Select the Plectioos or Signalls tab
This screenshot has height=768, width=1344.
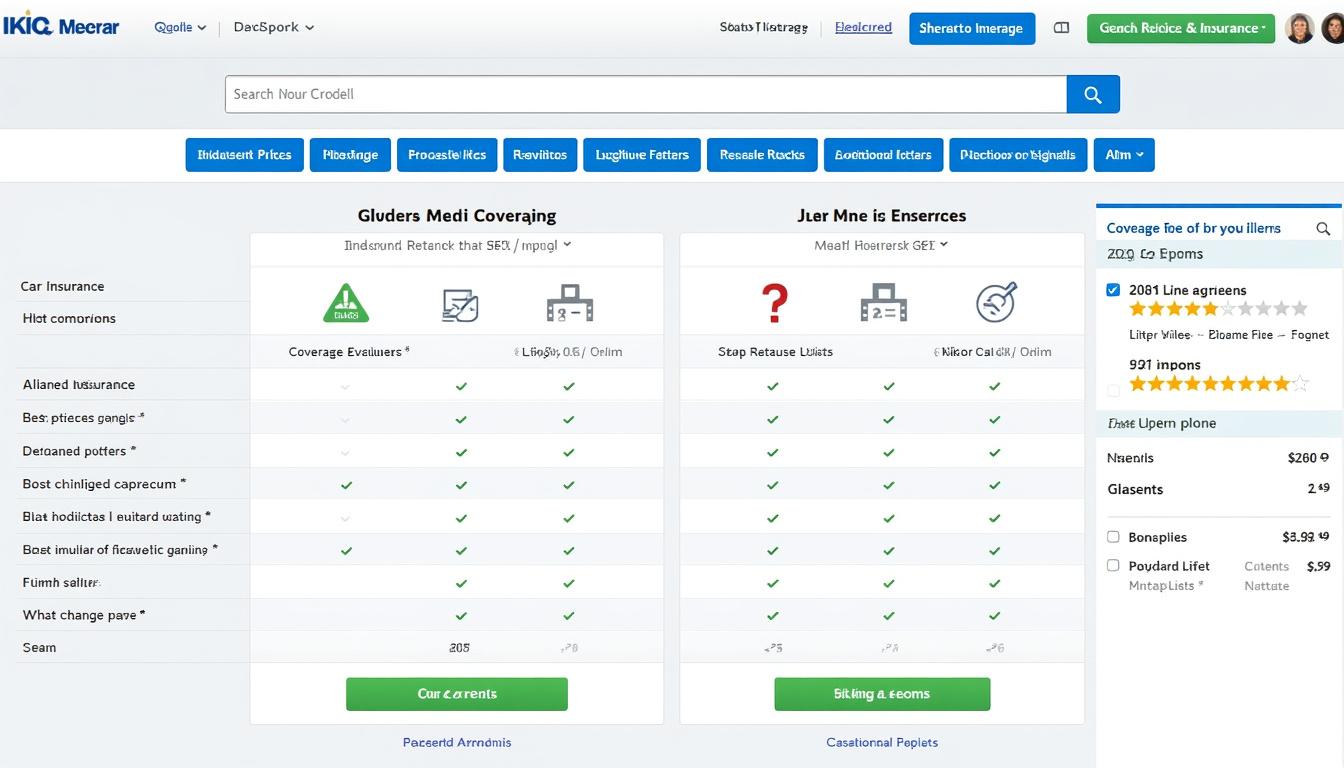(x=1018, y=155)
